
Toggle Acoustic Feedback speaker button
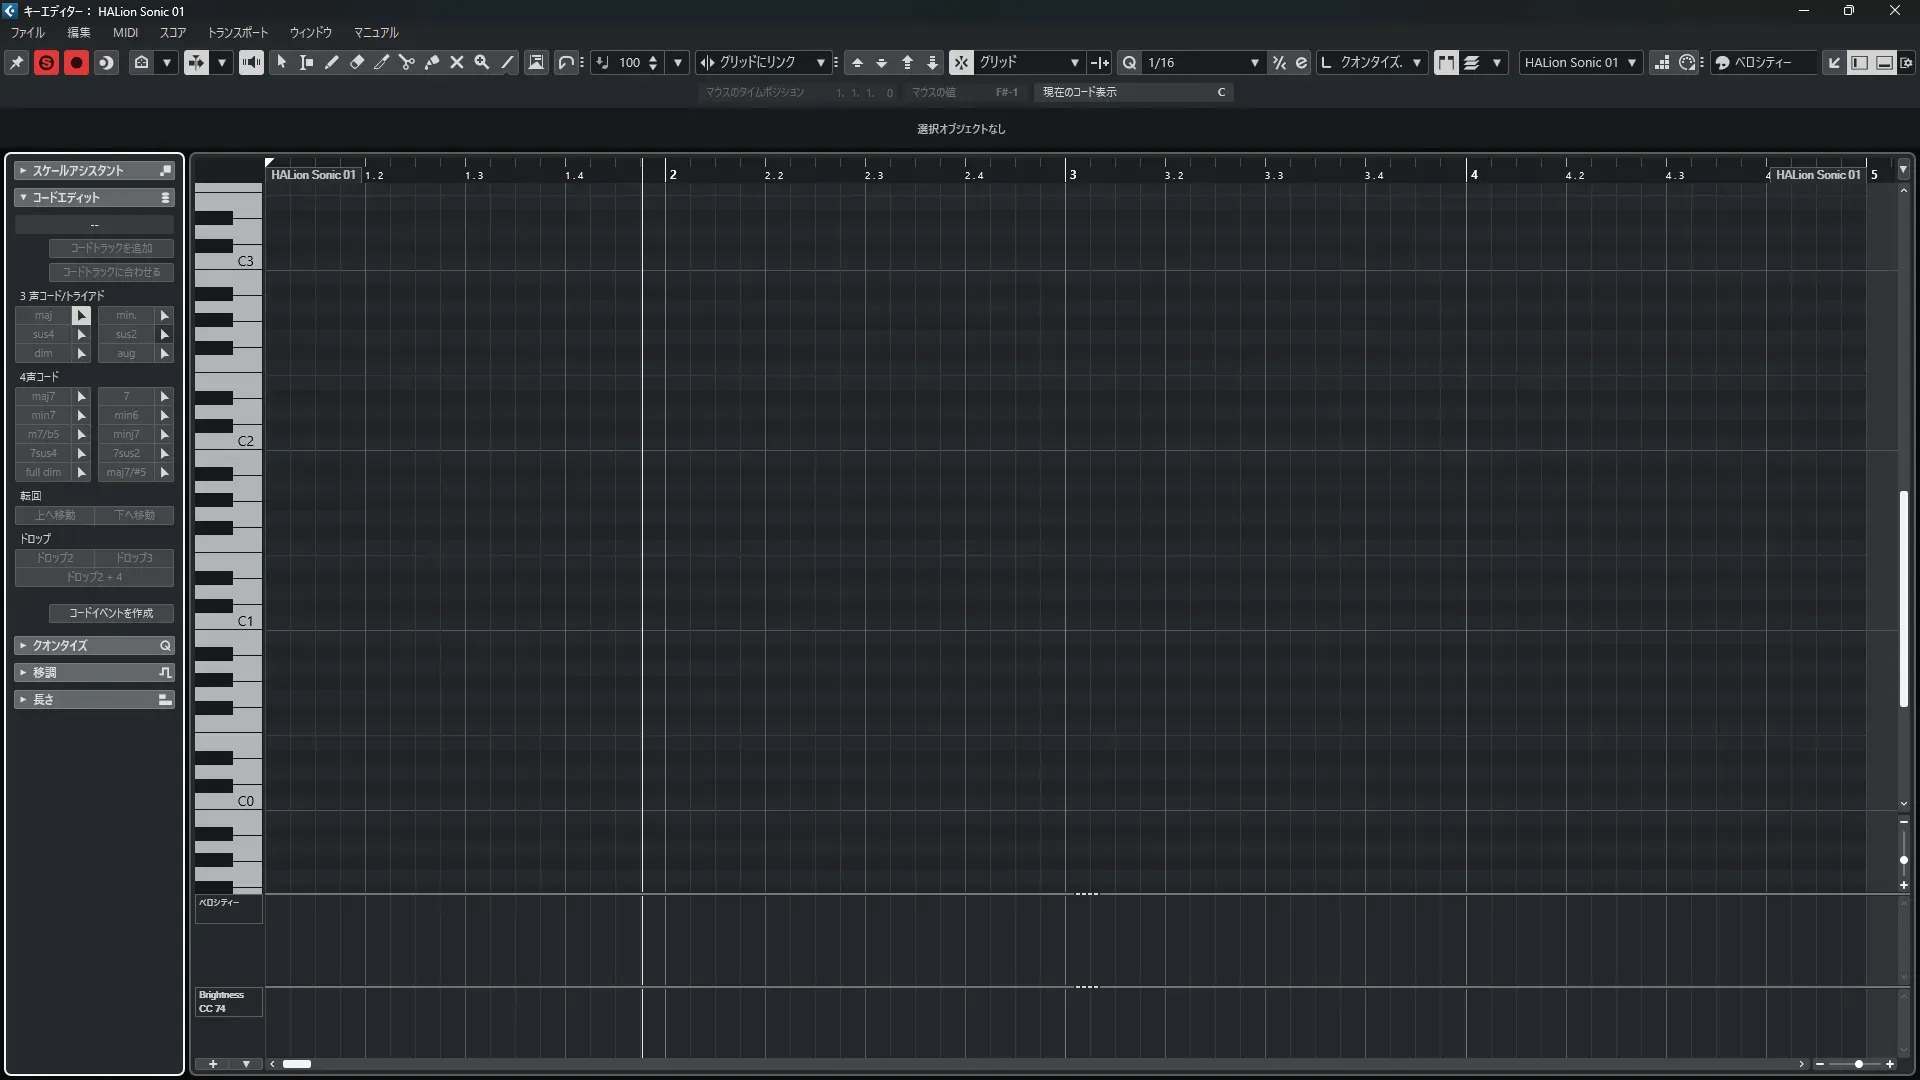(251, 62)
